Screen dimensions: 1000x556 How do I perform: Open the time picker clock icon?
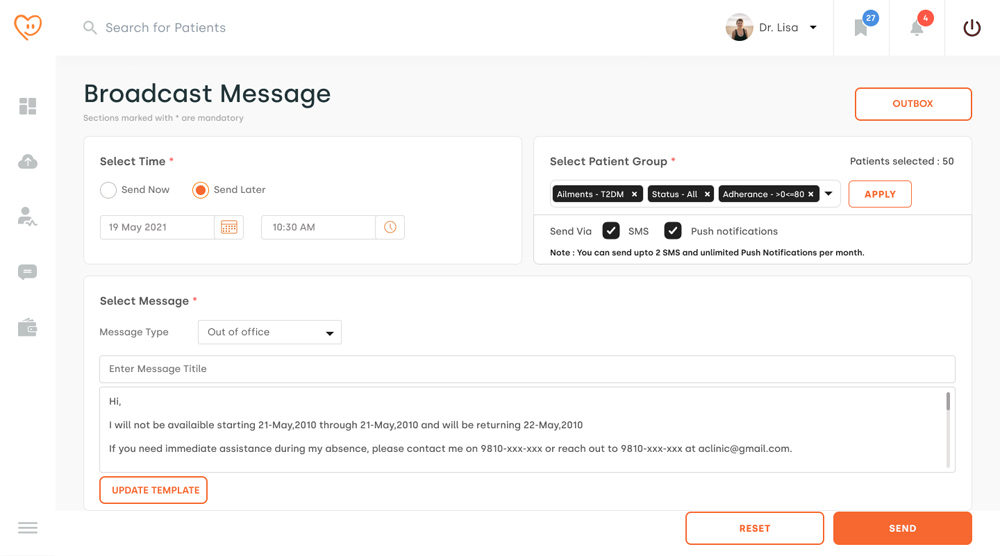[390, 227]
